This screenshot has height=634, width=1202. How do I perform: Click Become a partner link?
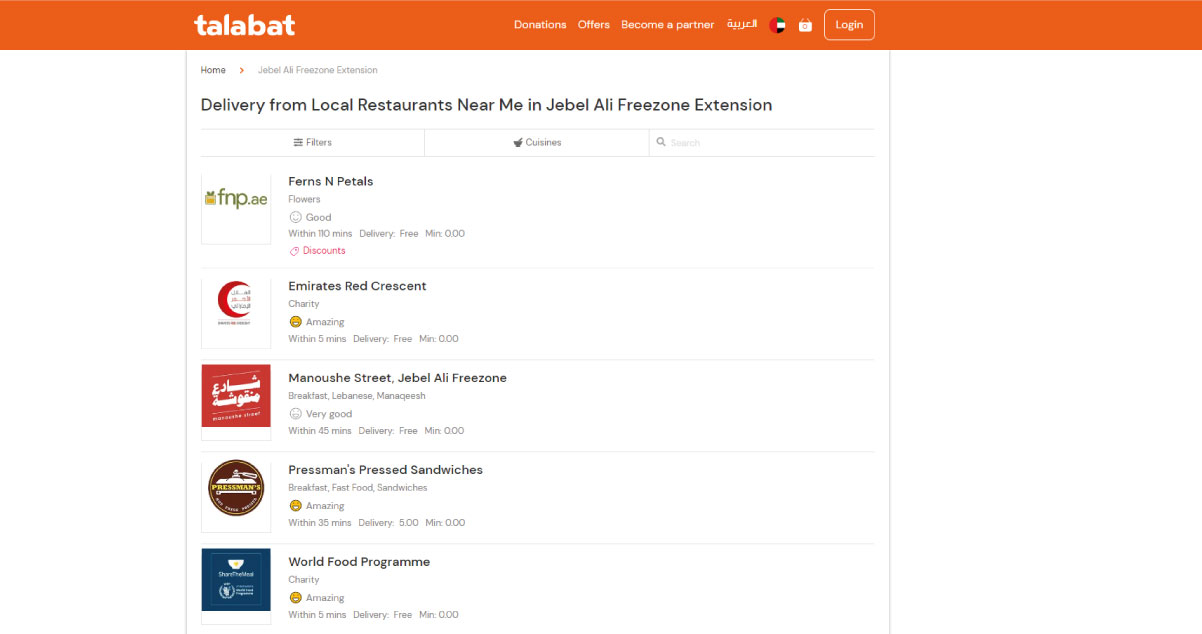click(x=667, y=25)
